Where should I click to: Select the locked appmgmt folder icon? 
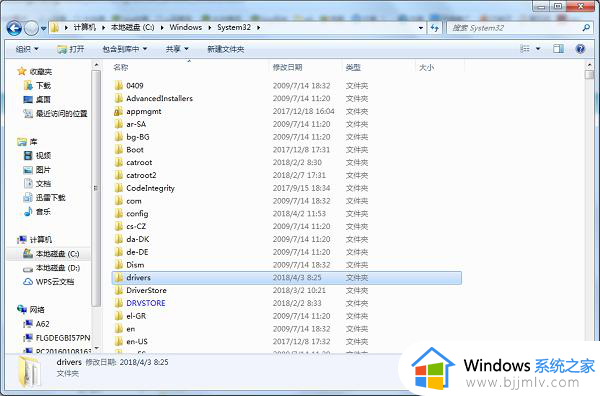(119, 111)
